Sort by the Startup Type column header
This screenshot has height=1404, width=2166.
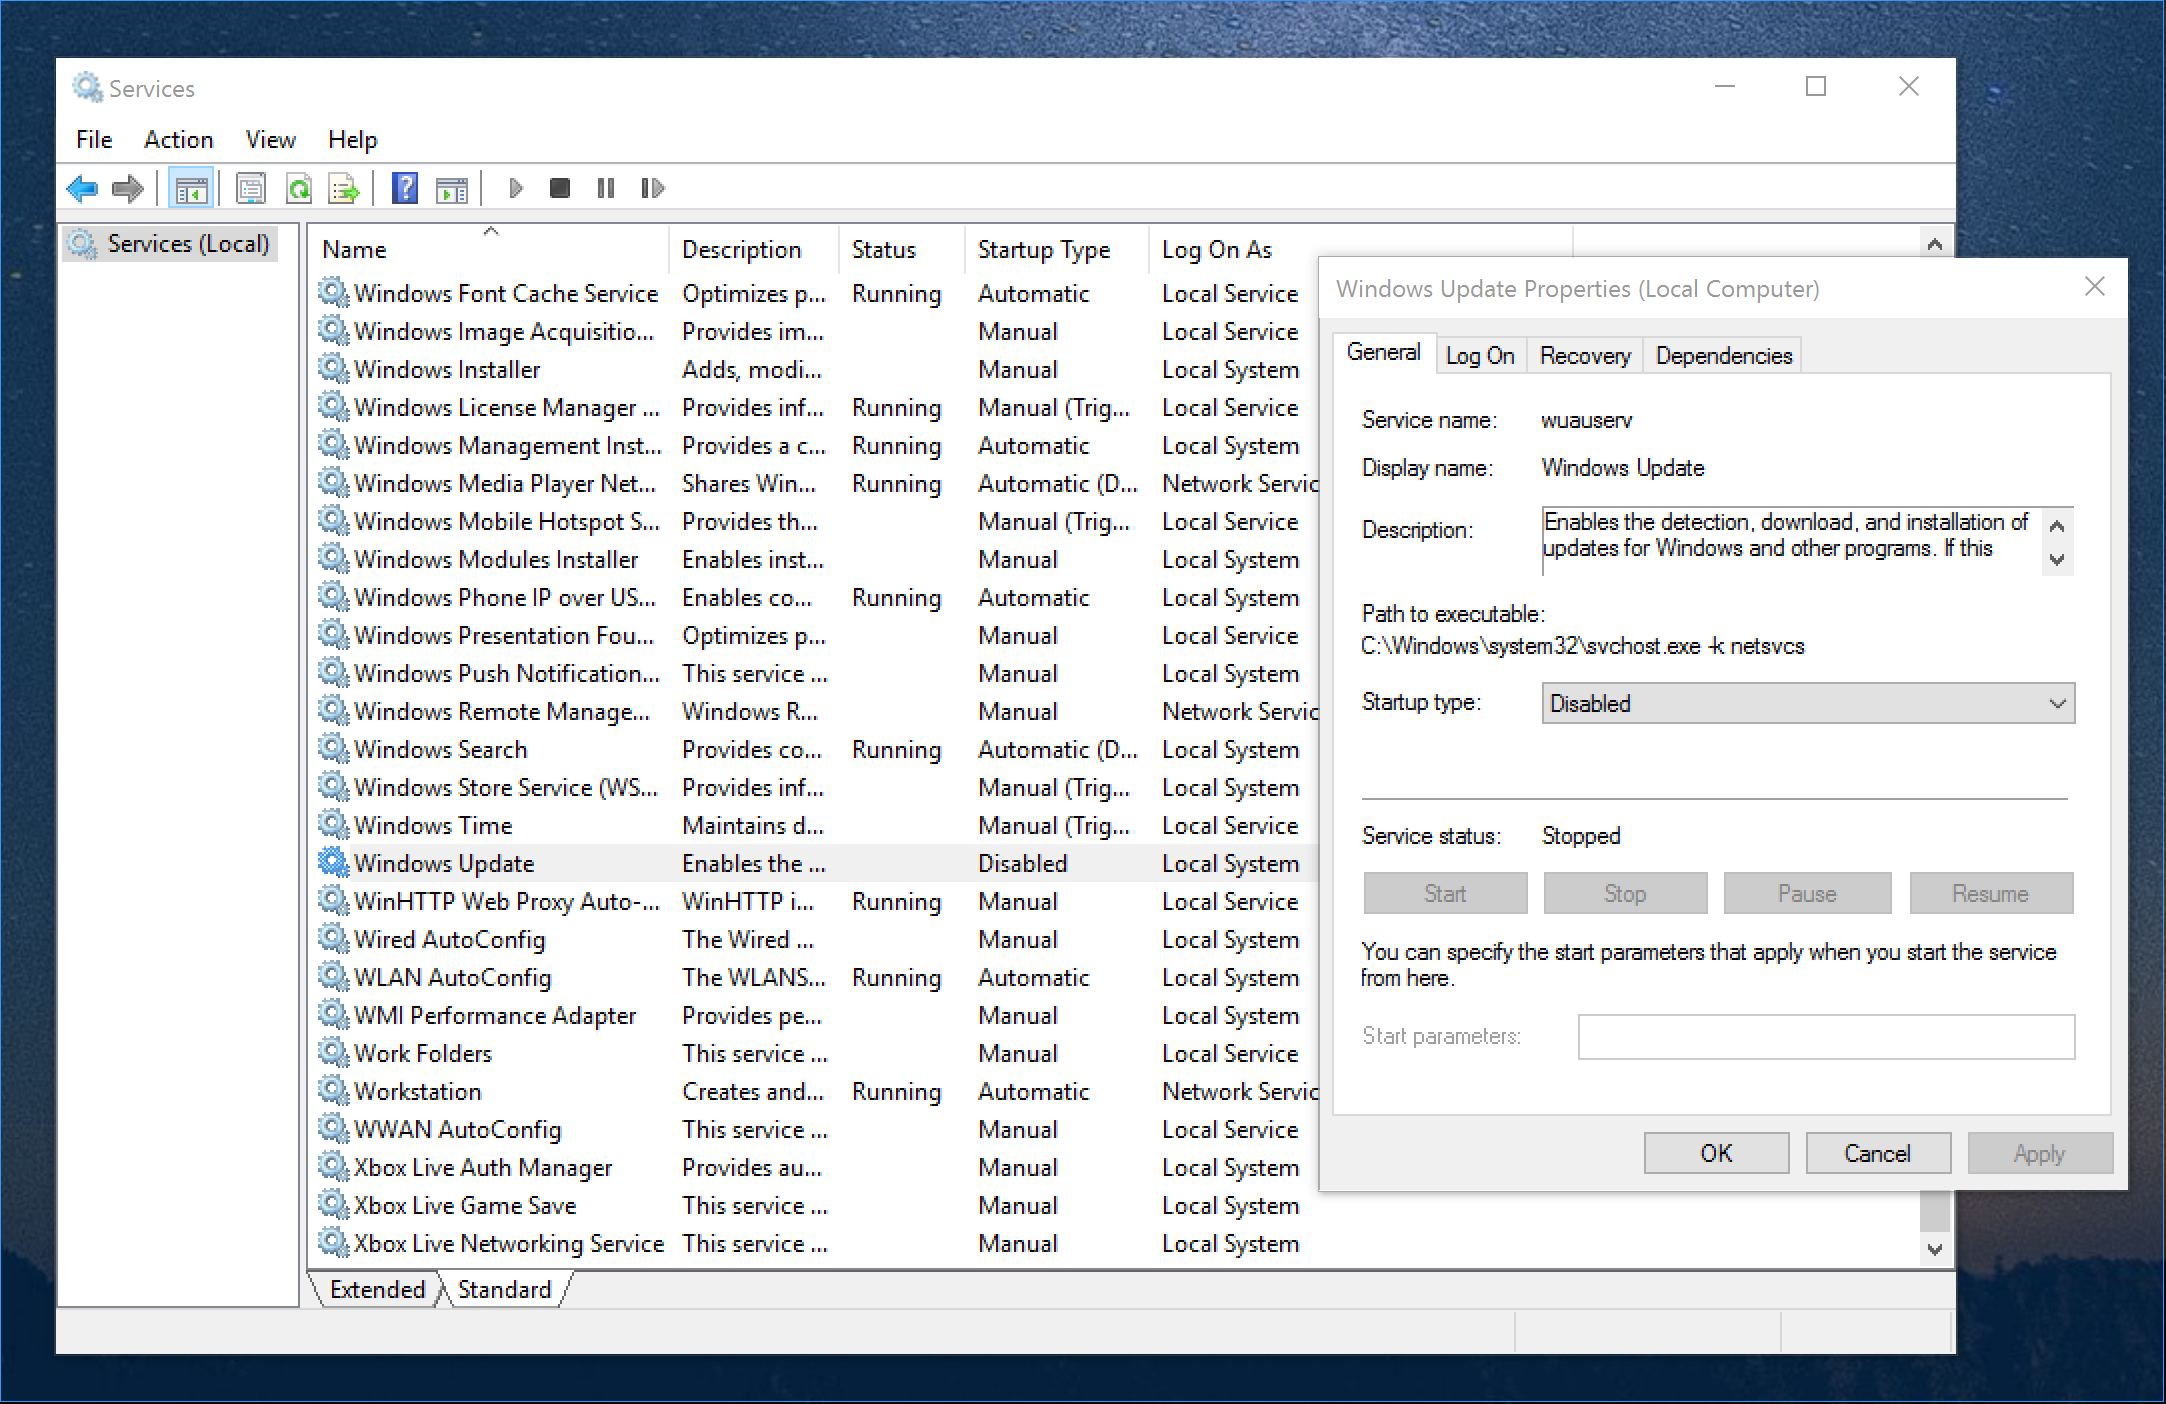point(1057,249)
